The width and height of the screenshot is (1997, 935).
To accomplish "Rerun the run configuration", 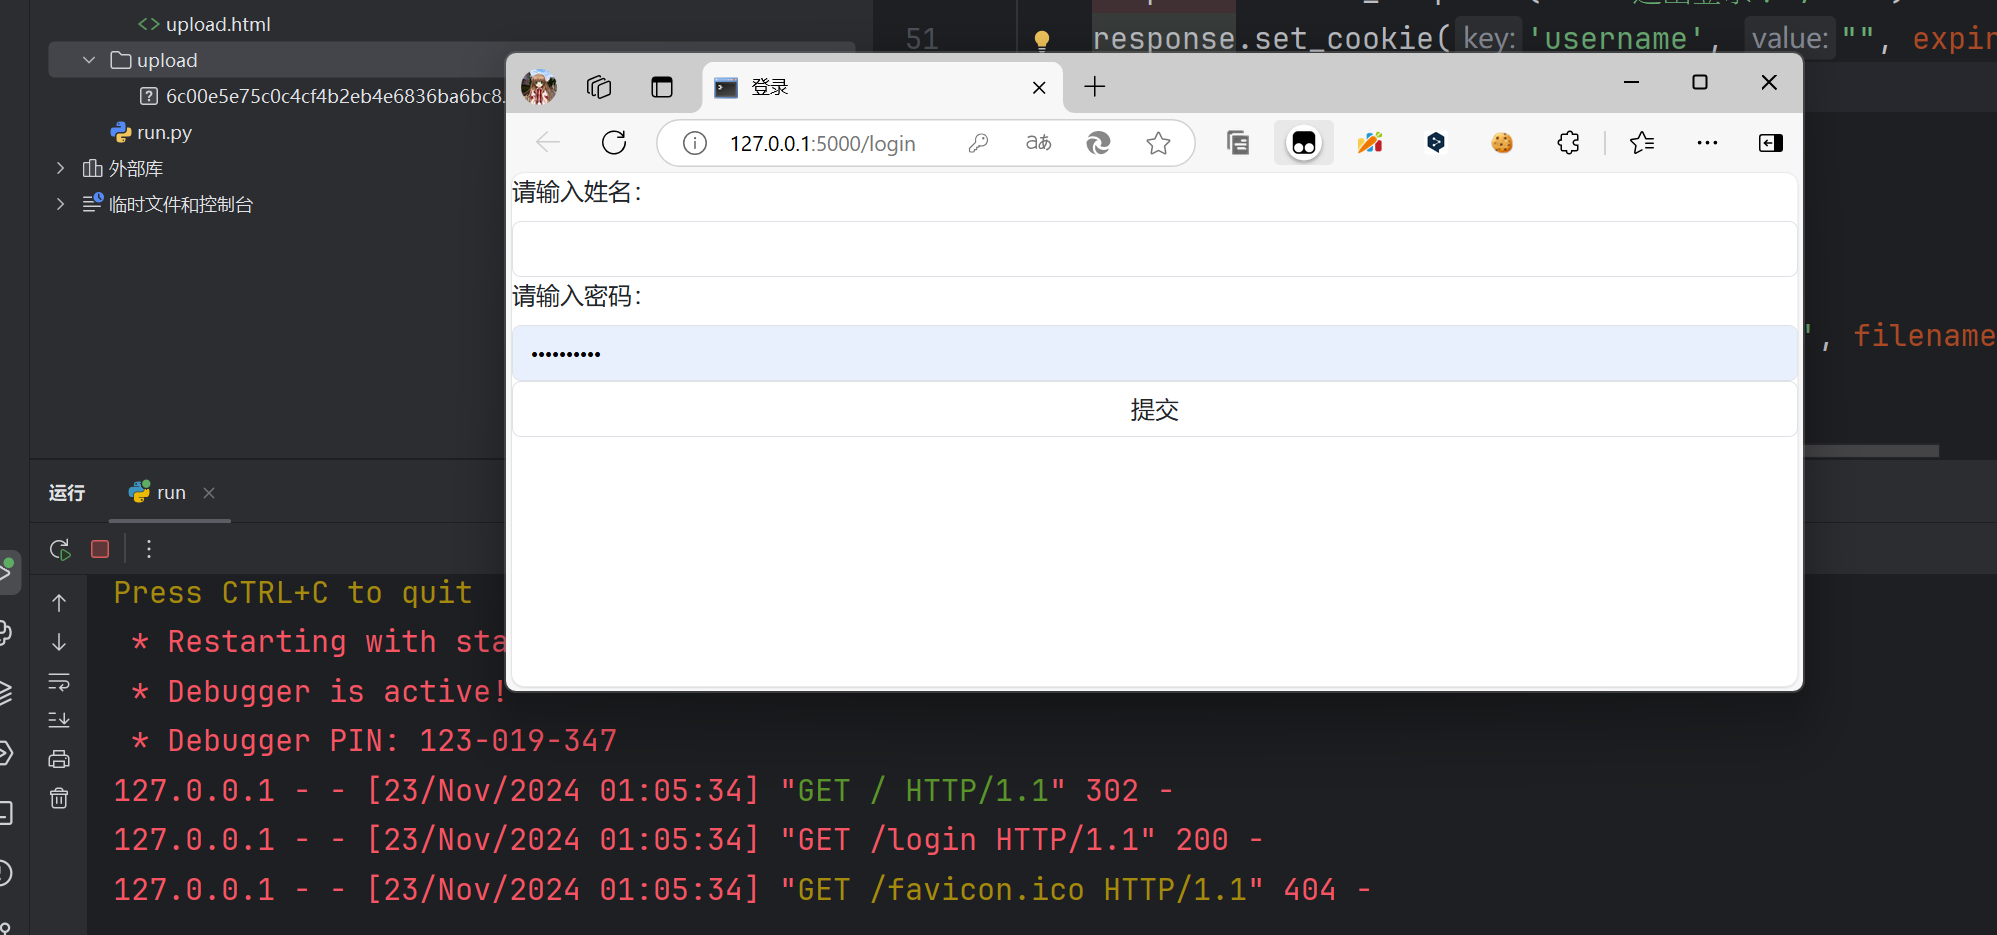I will [60, 549].
